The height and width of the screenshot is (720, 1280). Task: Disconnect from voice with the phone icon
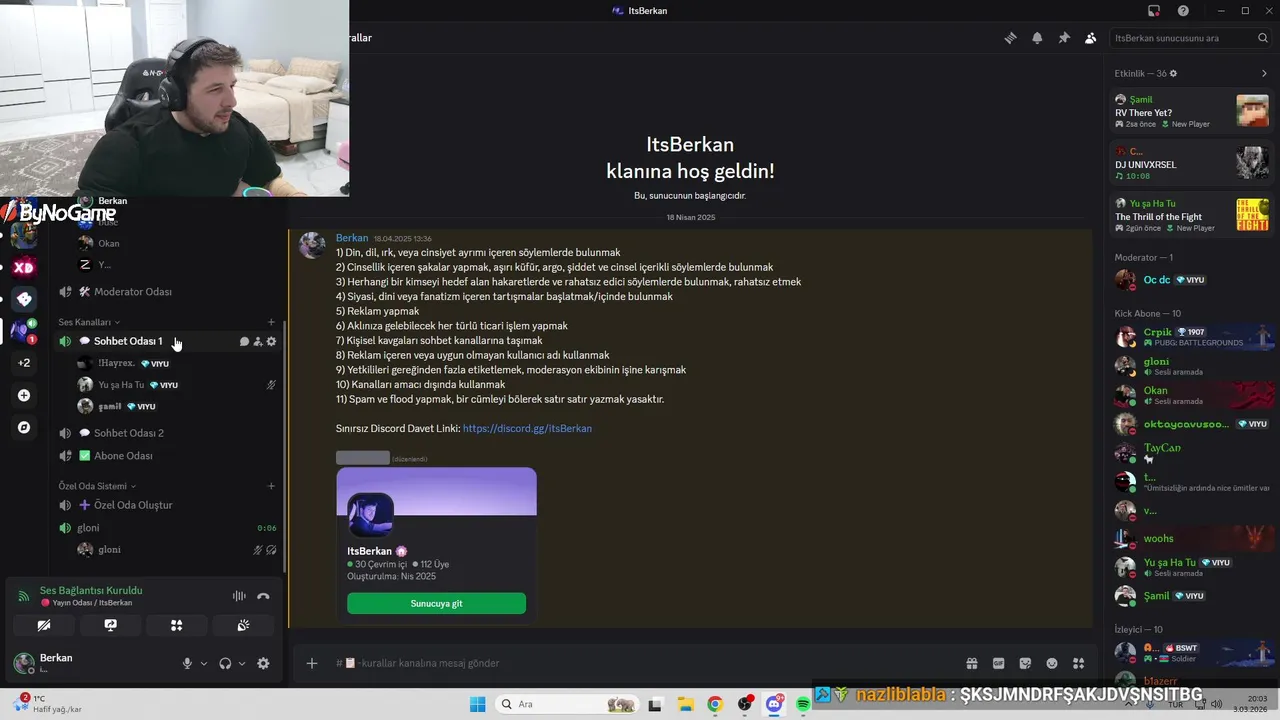click(x=263, y=596)
